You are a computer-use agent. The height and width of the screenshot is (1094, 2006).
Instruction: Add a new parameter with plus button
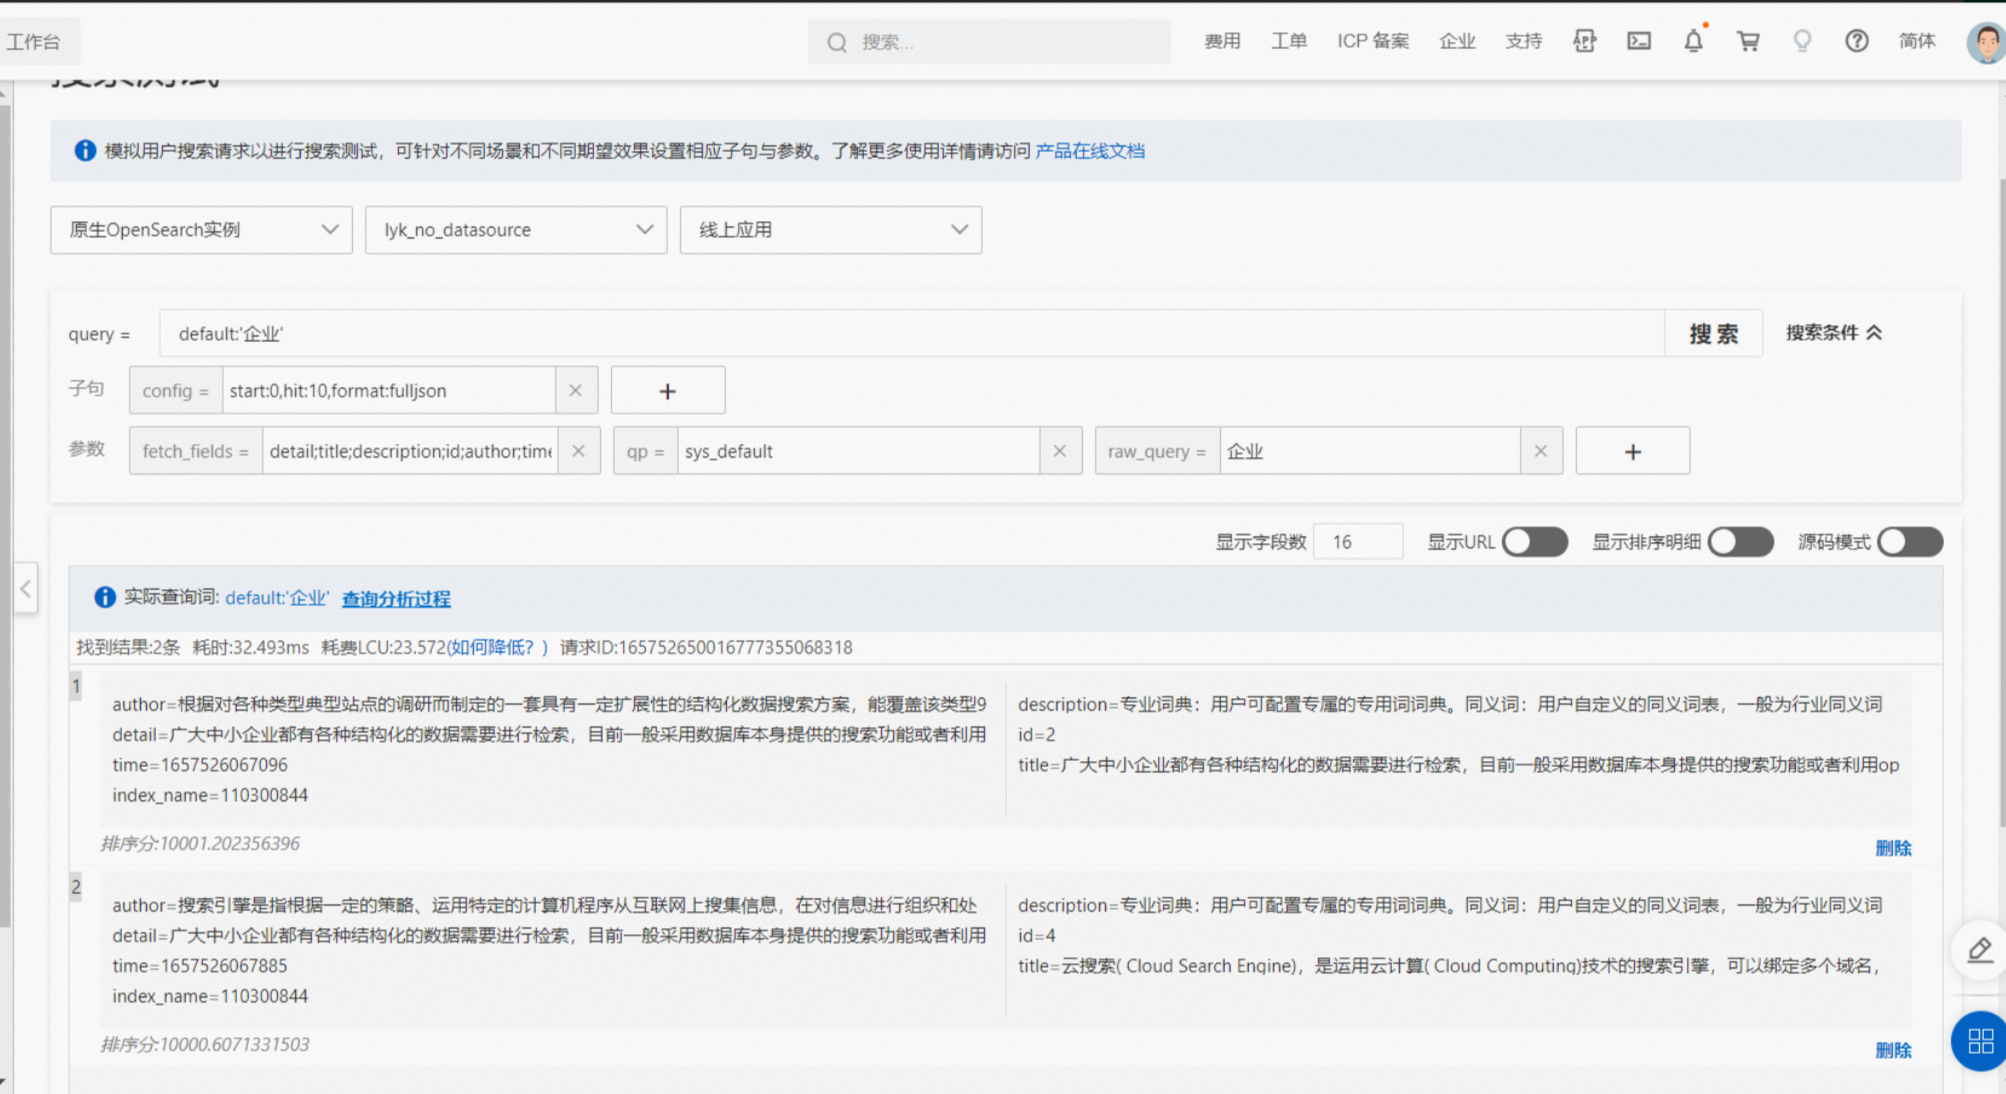point(1633,451)
